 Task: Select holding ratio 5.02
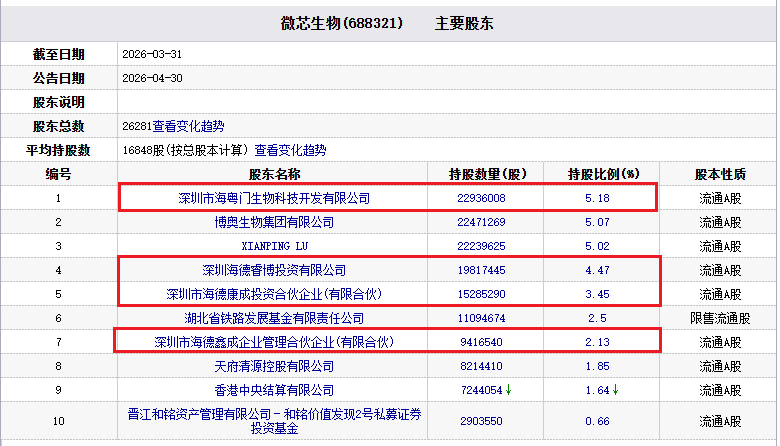coord(597,246)
